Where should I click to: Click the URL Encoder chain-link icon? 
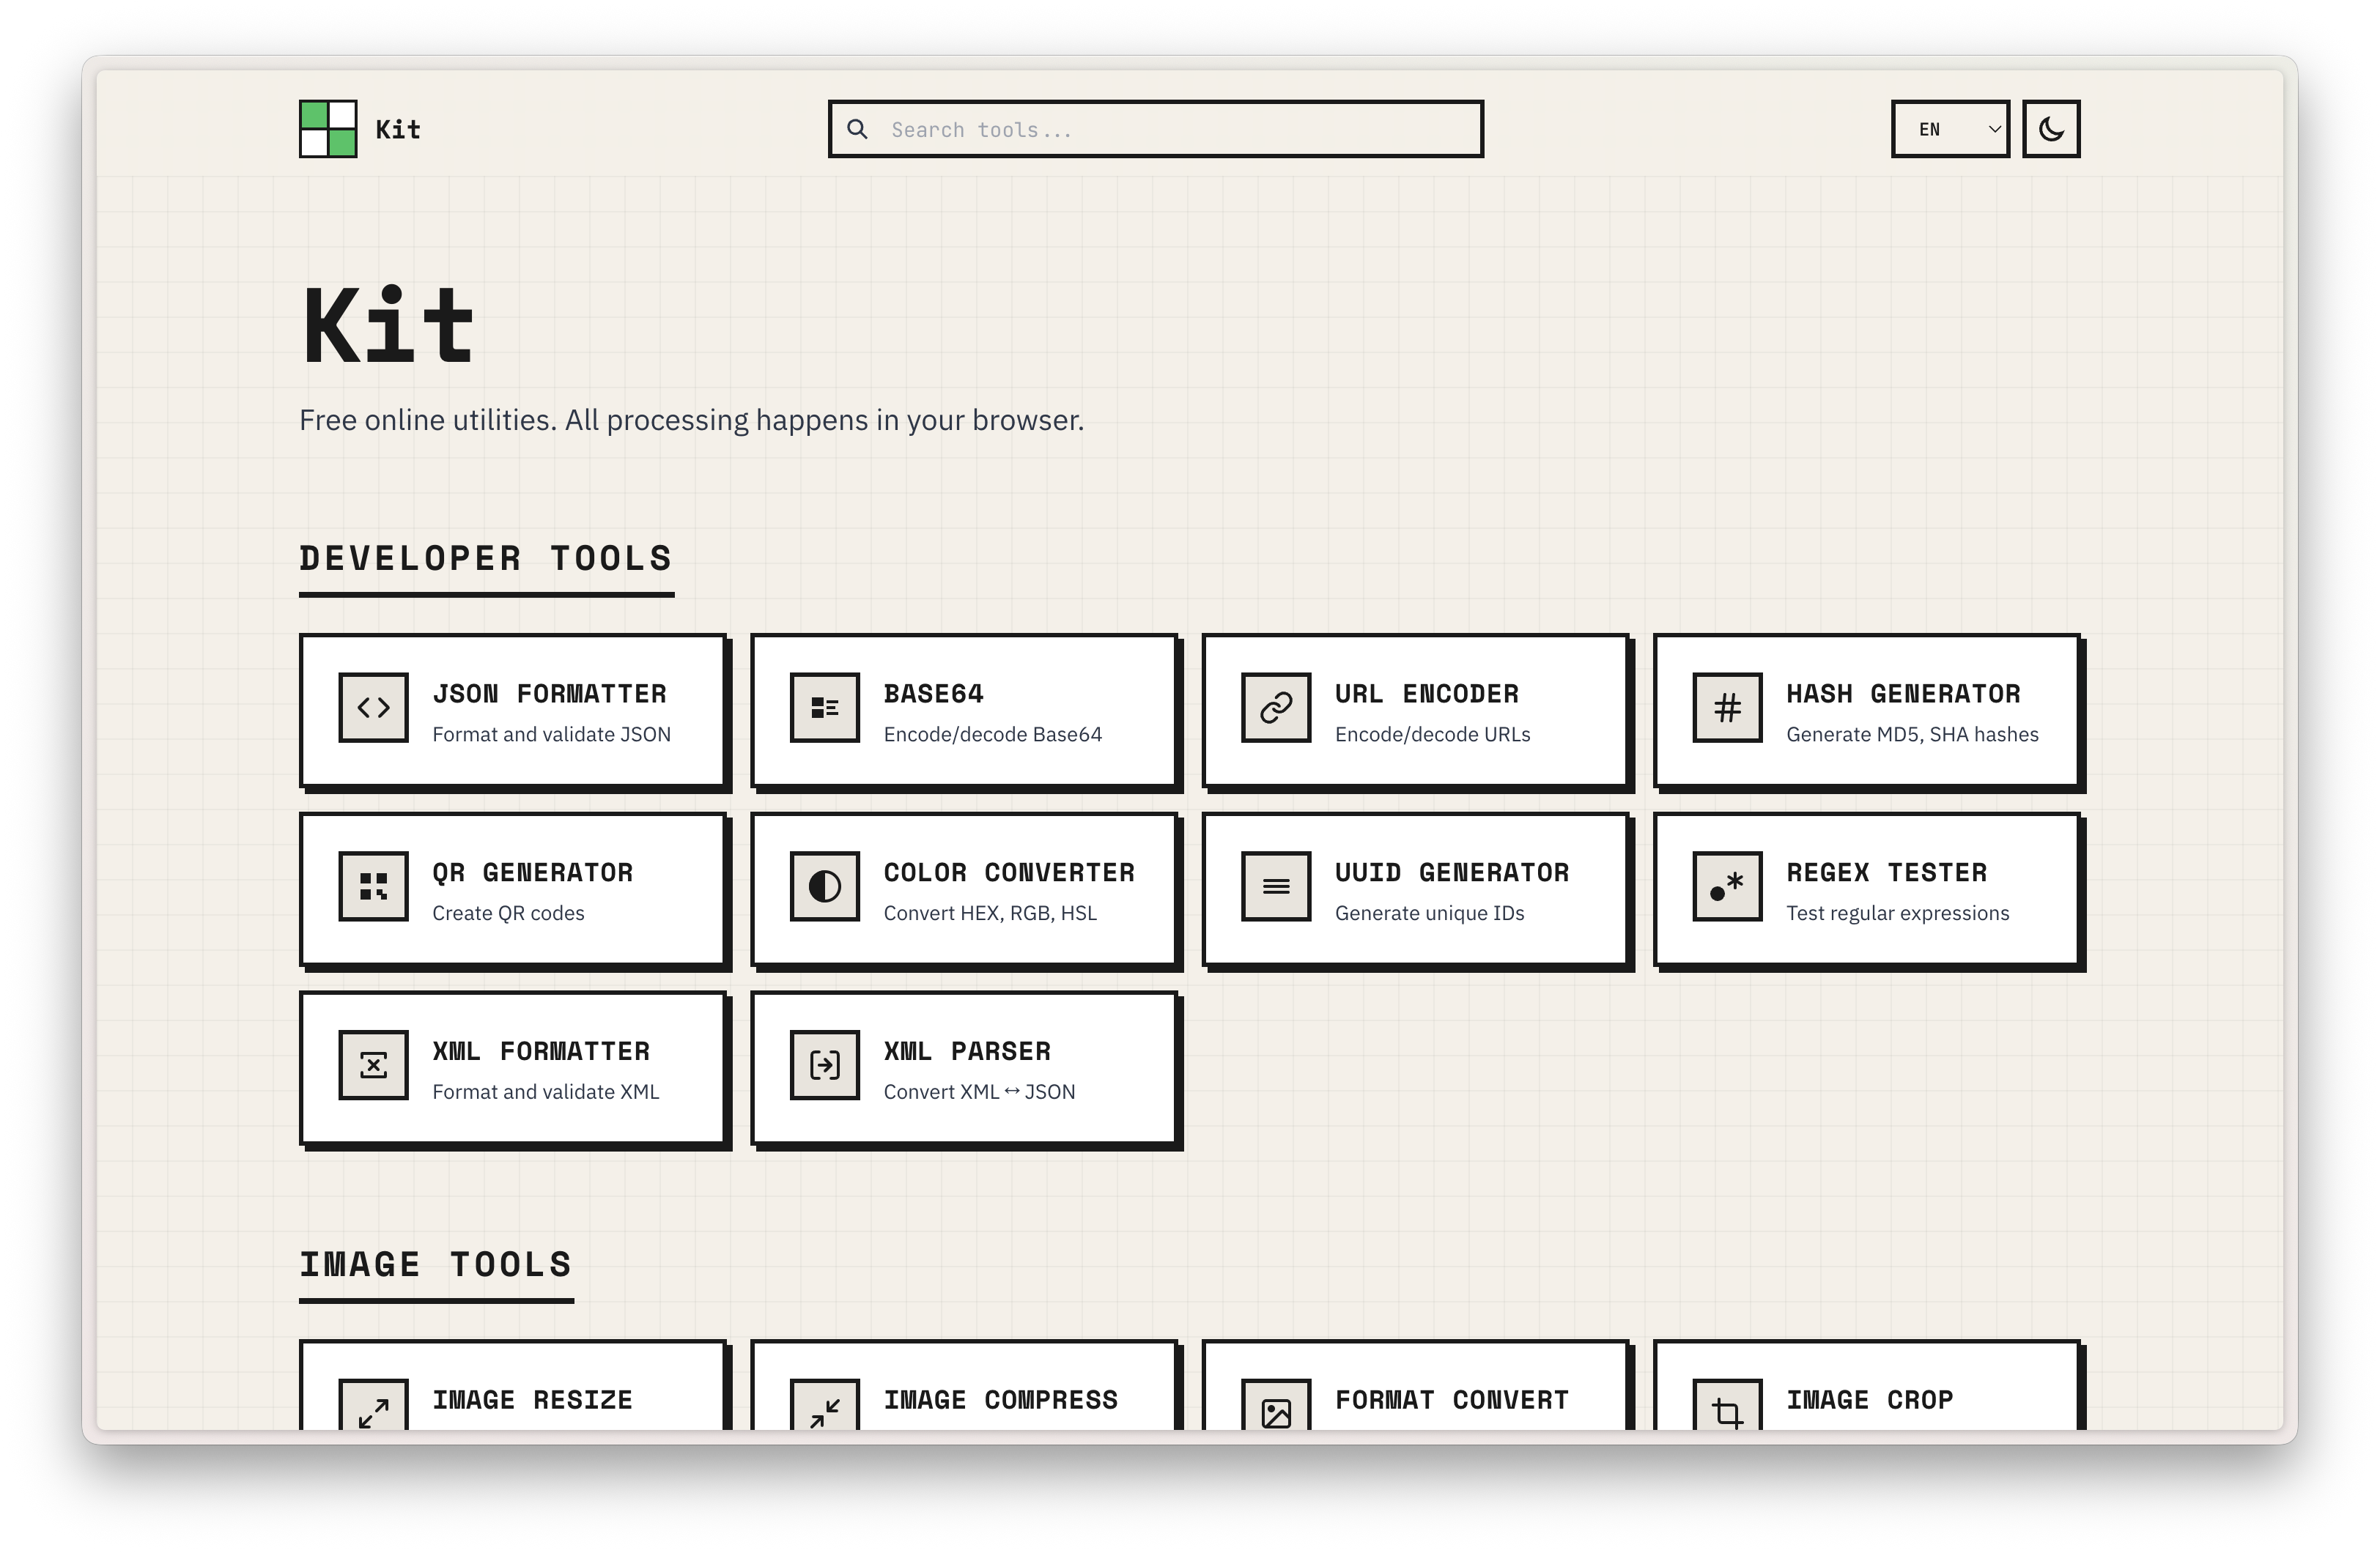(x=1276, y=707)
